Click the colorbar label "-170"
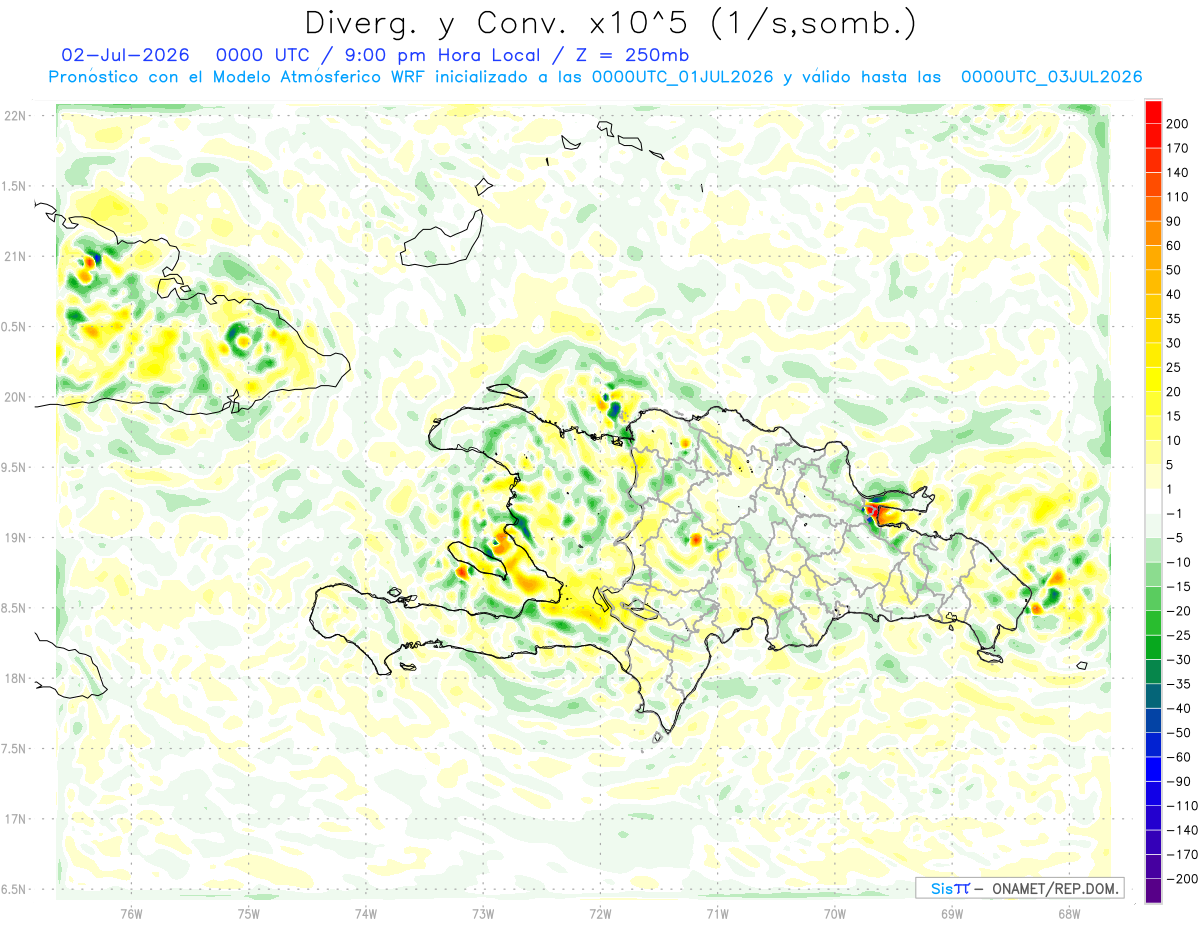Image resolution: width=1200 pixels, height=927 pixels. (x=1182, y=854)
